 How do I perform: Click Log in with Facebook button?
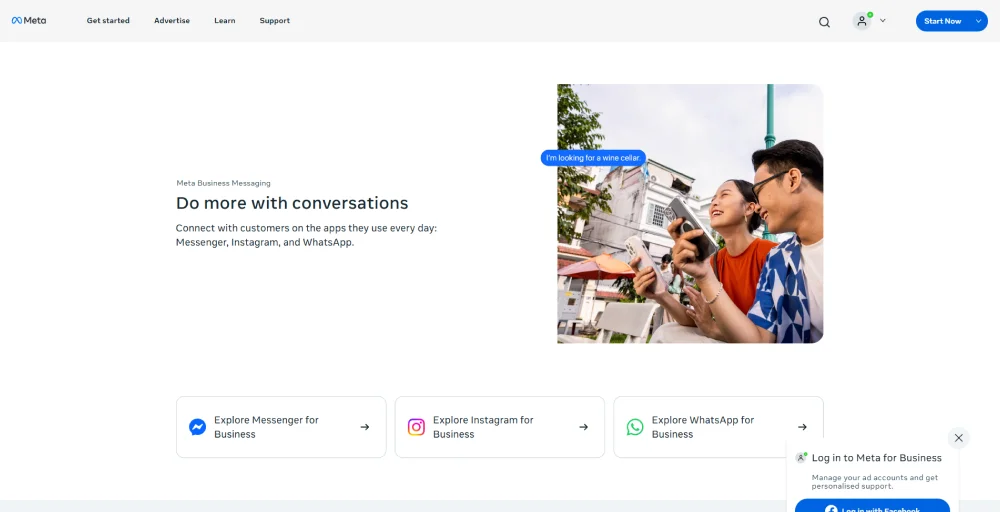[x=872, y=506]
